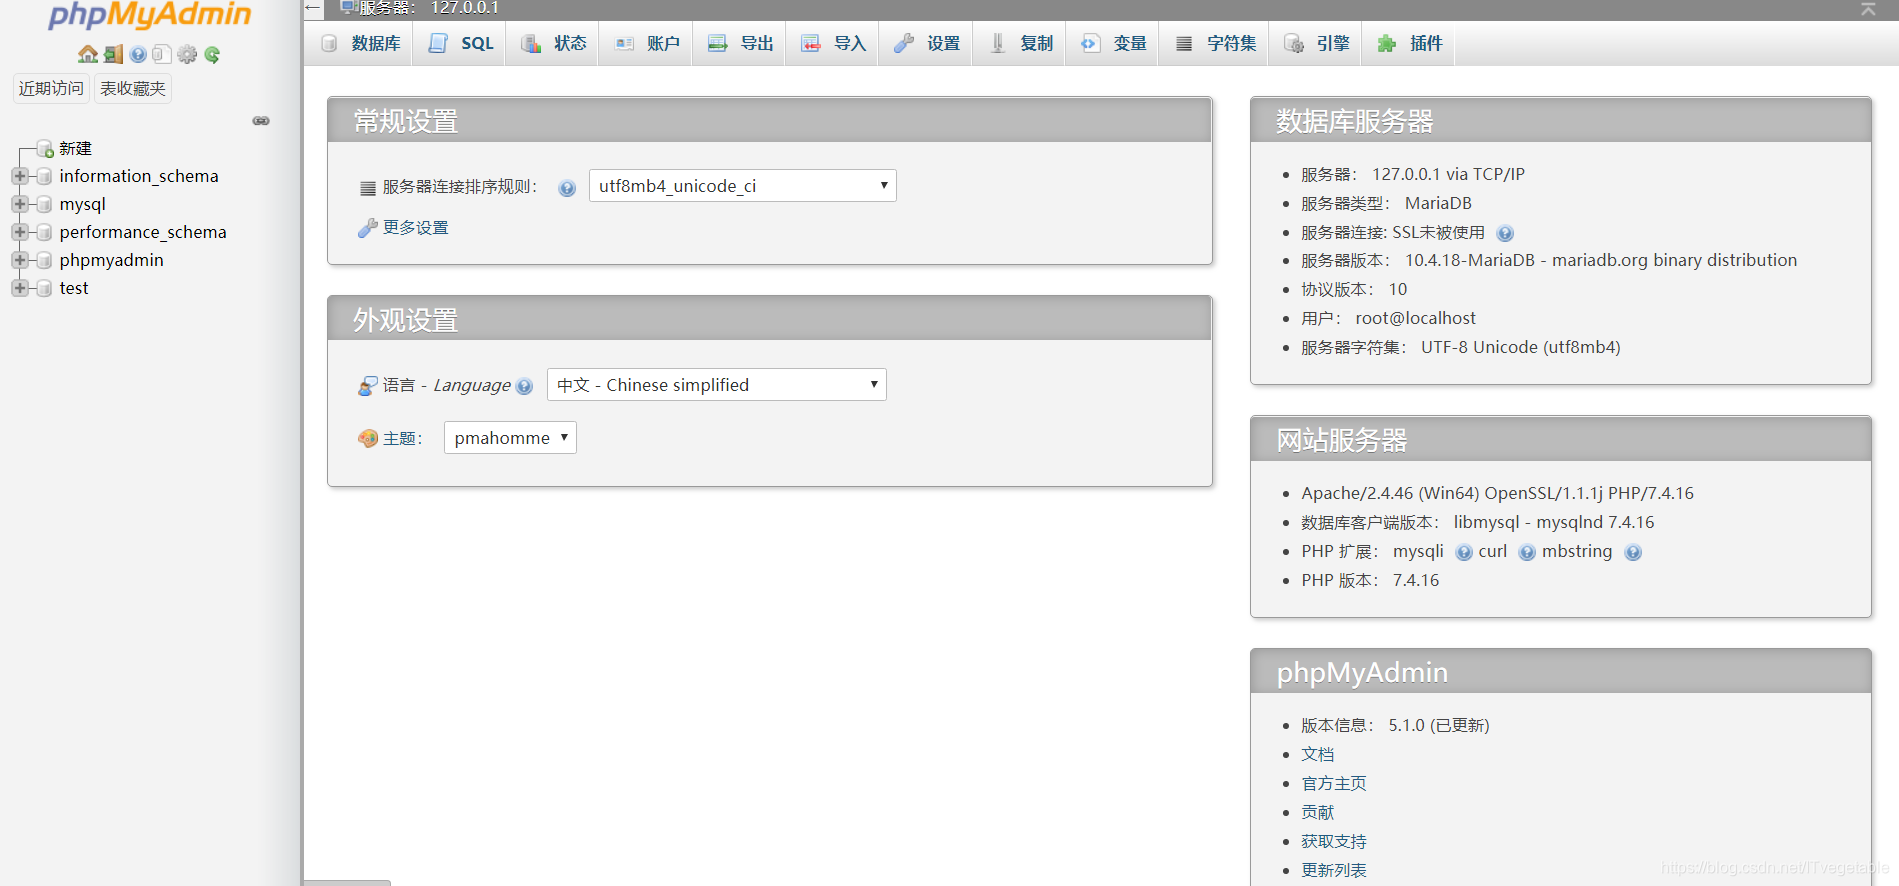
Task: Open the 变量 tab
Action: pyautogui.click(x=1113, y=43)
